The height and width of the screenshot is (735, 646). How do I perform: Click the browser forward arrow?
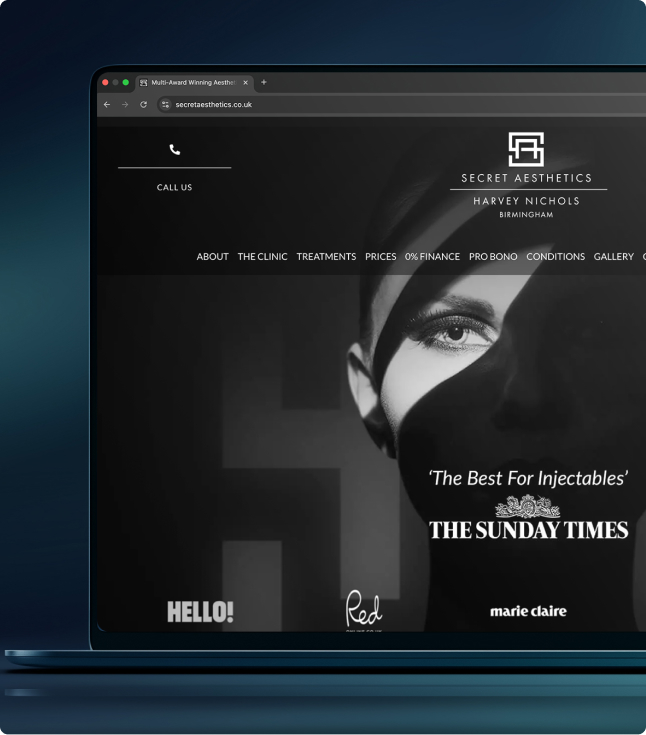pyautogui.click(x=125, y=104)
